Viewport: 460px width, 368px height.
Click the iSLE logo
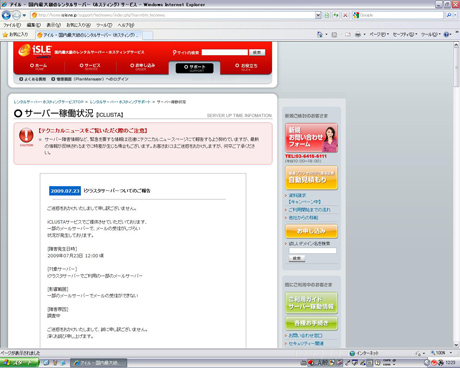35,51
